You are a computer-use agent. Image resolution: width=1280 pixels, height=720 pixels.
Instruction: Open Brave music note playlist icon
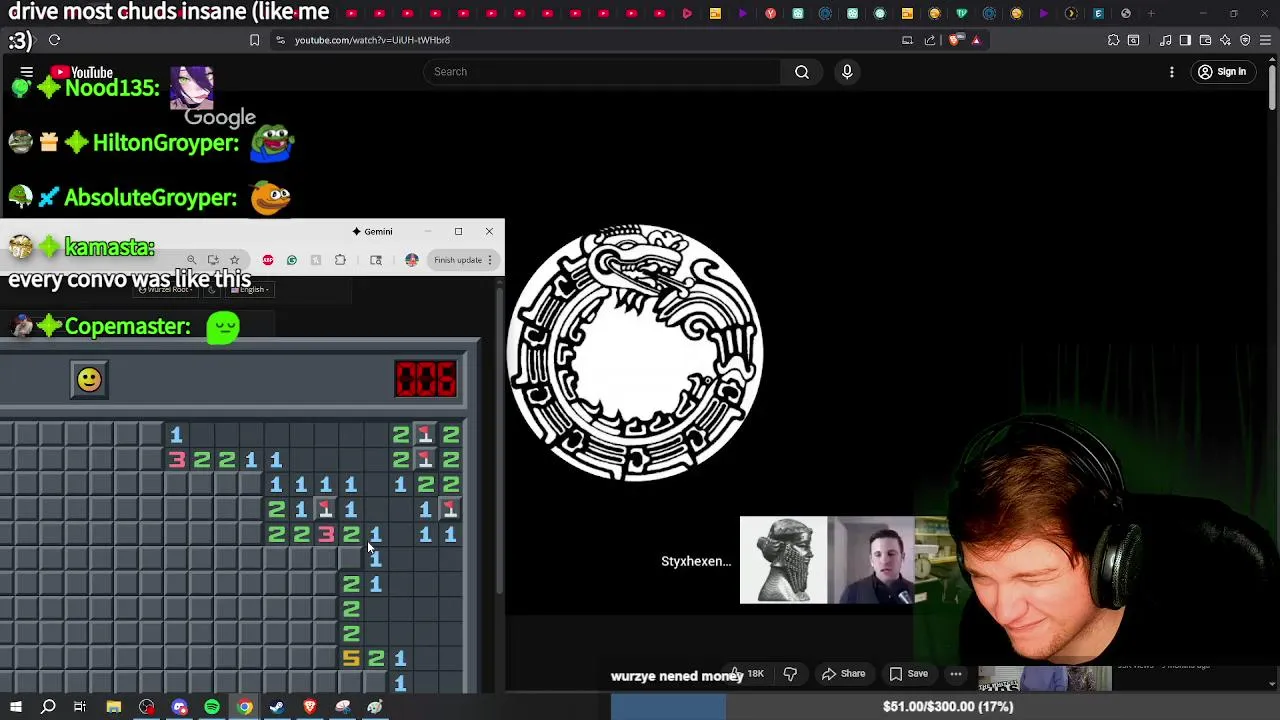coord(1166,40)
